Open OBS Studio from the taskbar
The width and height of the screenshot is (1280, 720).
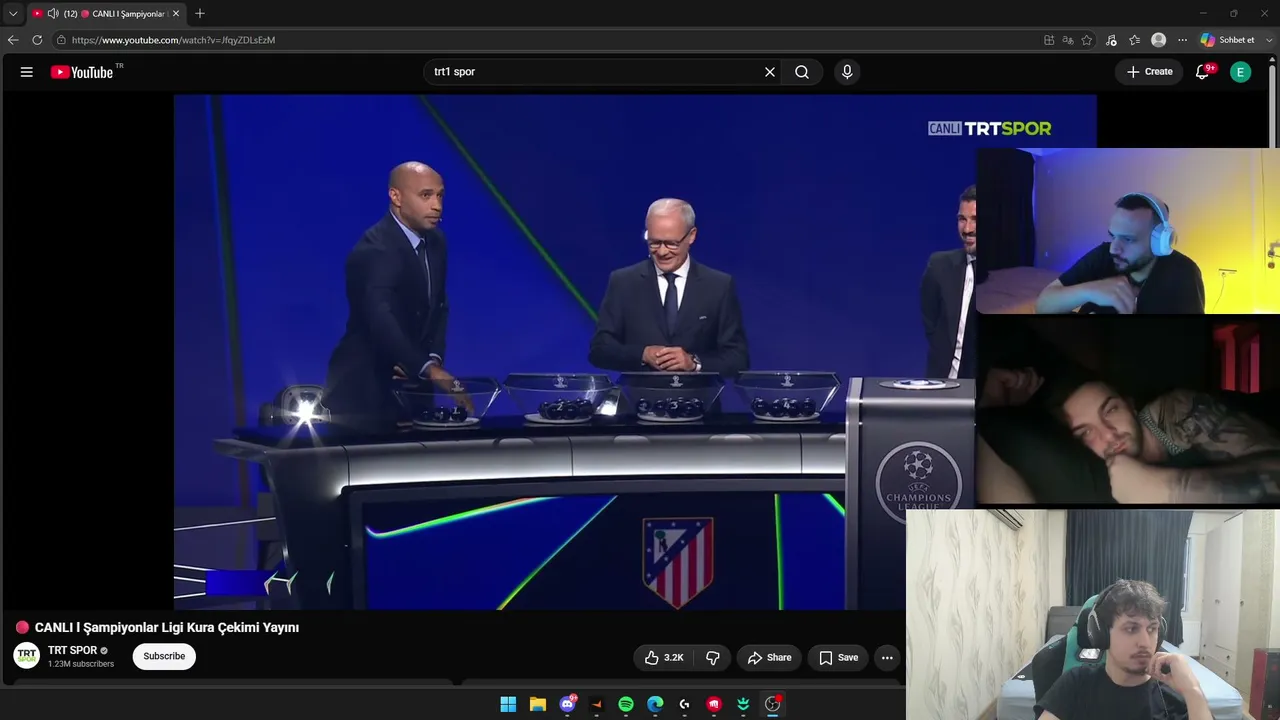[x=772, y=704]
